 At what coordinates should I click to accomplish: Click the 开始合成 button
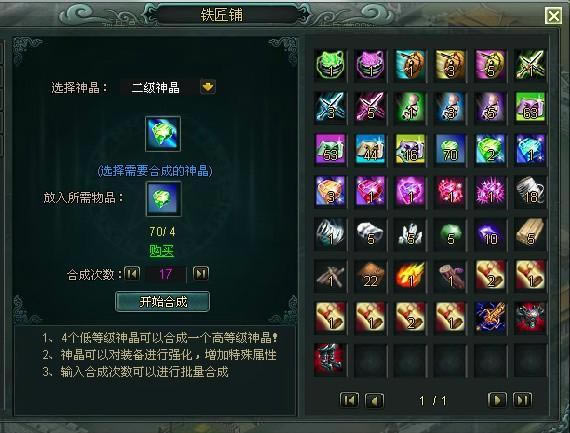click(x=162, y=301)
